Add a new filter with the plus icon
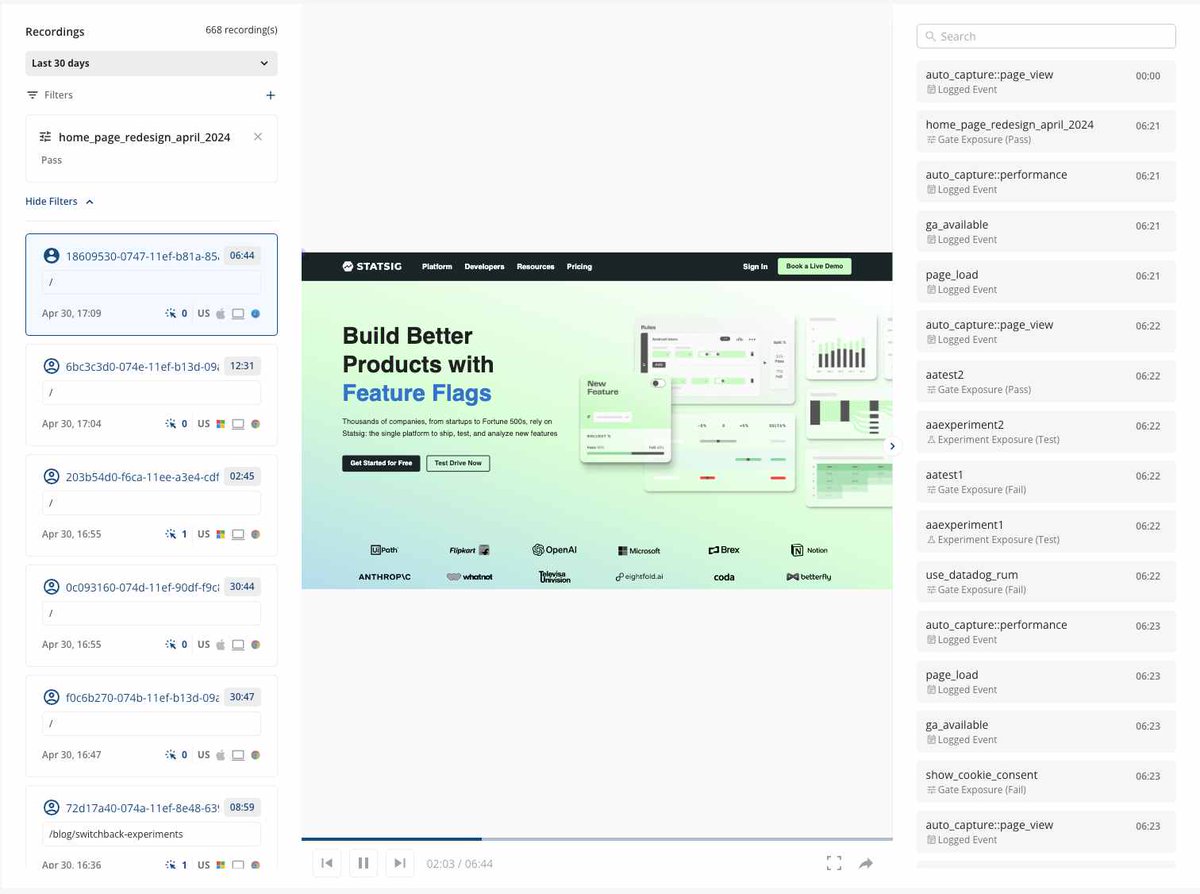Viewport: 1200px width, 894px height. point(270,95)
